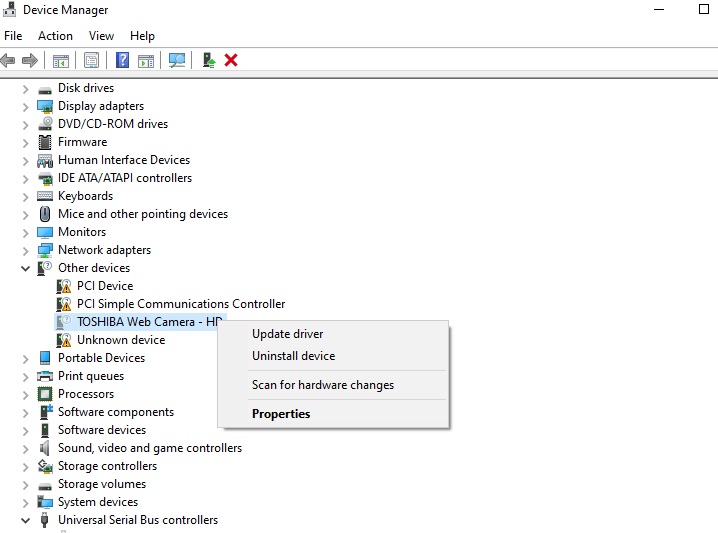Viewport: 718px width, 533px height.
Task: Maximize the Device Manager window
Action: tap(704, 9)
